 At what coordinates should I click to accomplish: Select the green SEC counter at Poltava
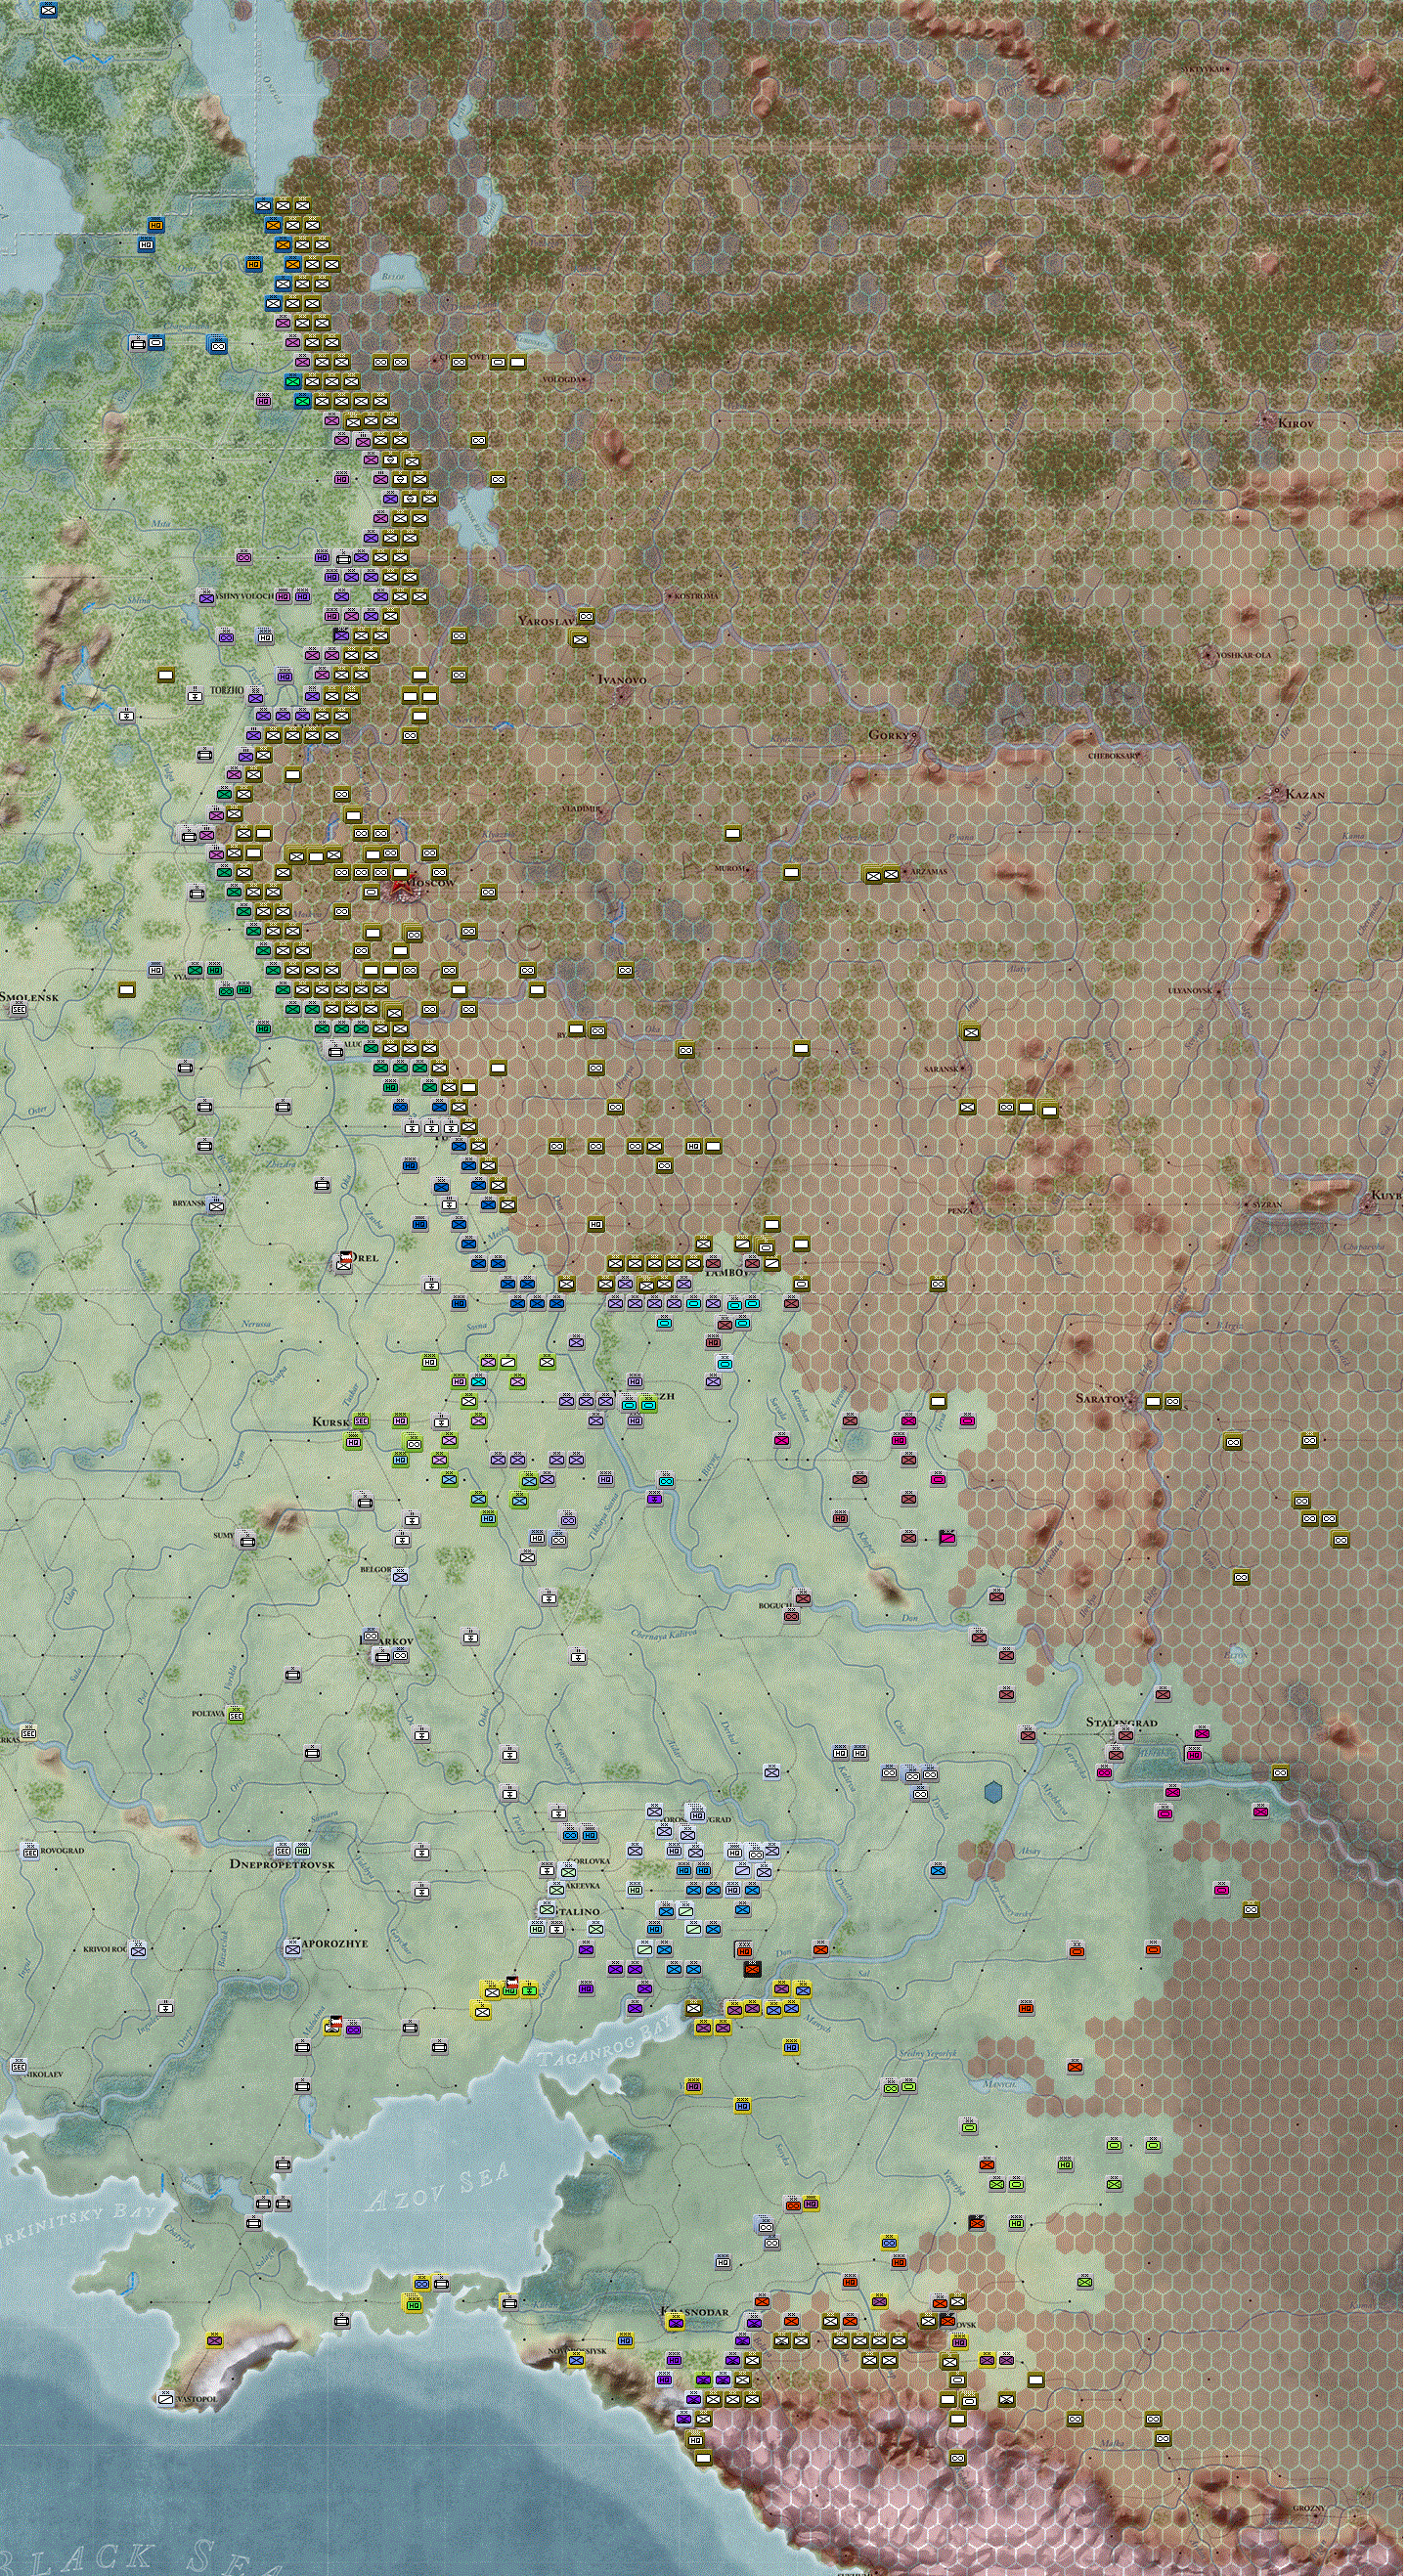coord(236,1717)
